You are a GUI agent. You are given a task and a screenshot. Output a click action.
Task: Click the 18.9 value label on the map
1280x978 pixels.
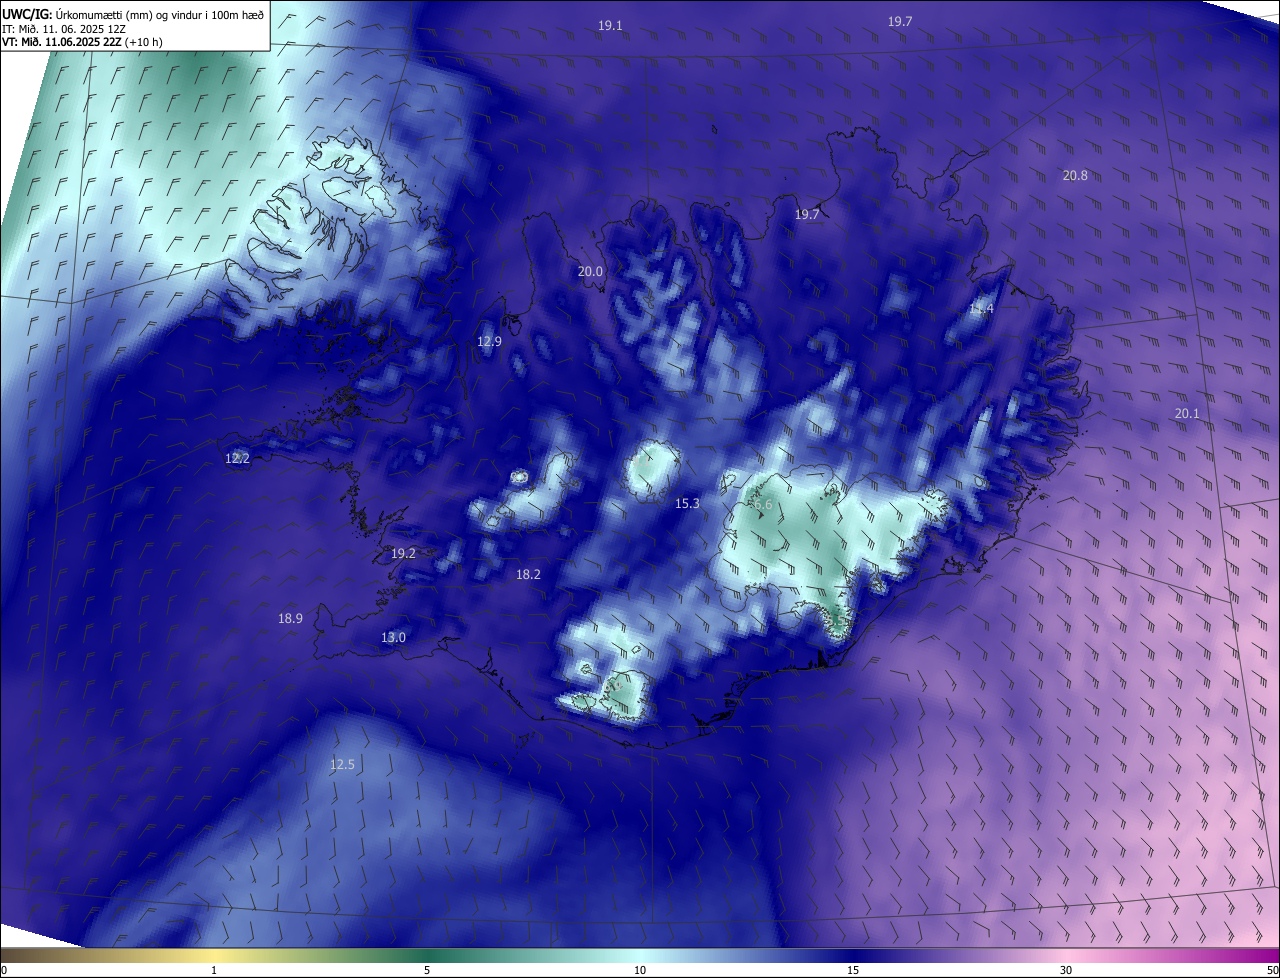click(x=290, y=619)
